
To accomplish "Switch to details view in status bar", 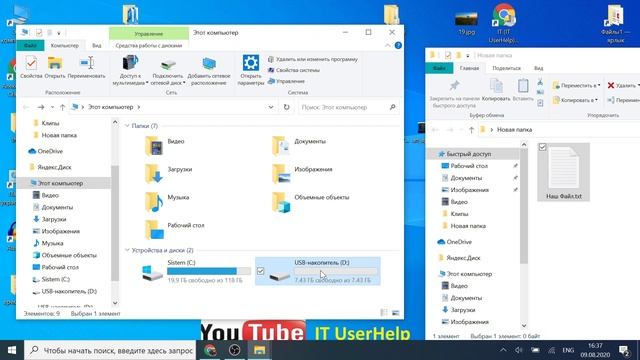I will 384,313.
